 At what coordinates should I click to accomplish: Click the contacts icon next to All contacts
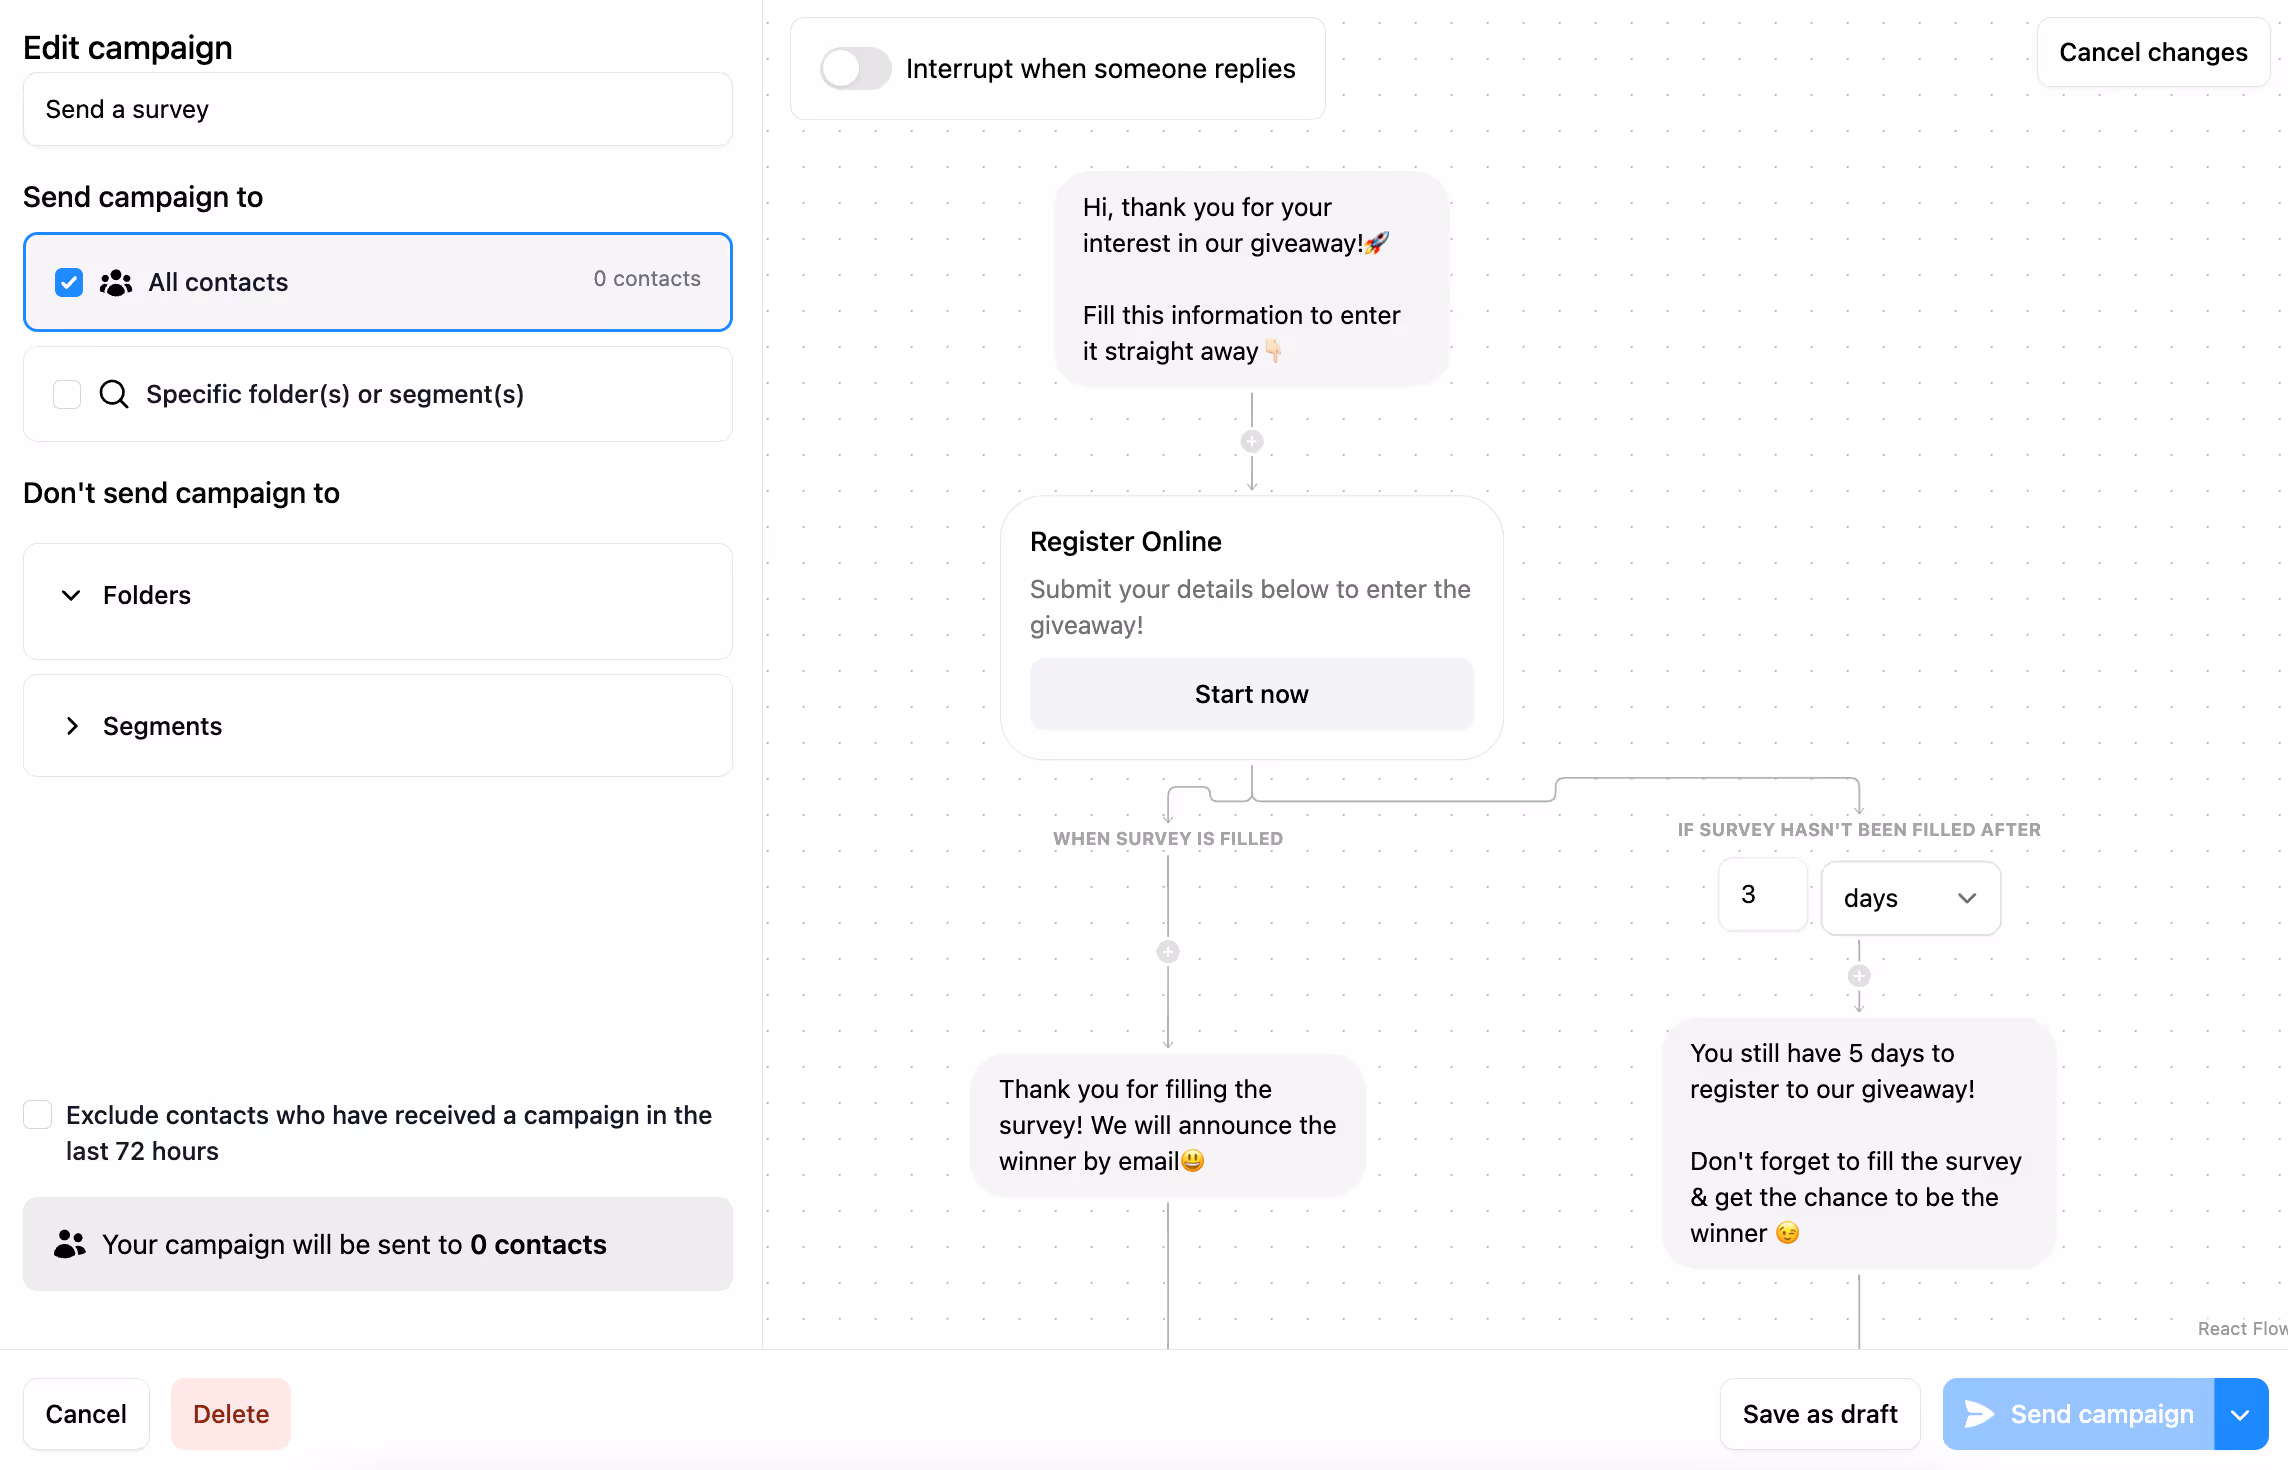click(115, 282)
